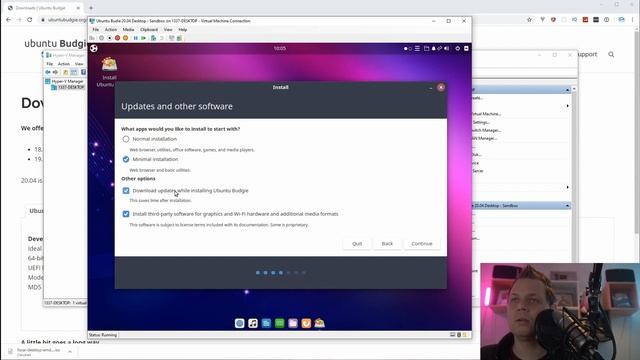
Task: Open Action menu in Hyper-V Manager window
Action: click(x=64, y=64)
